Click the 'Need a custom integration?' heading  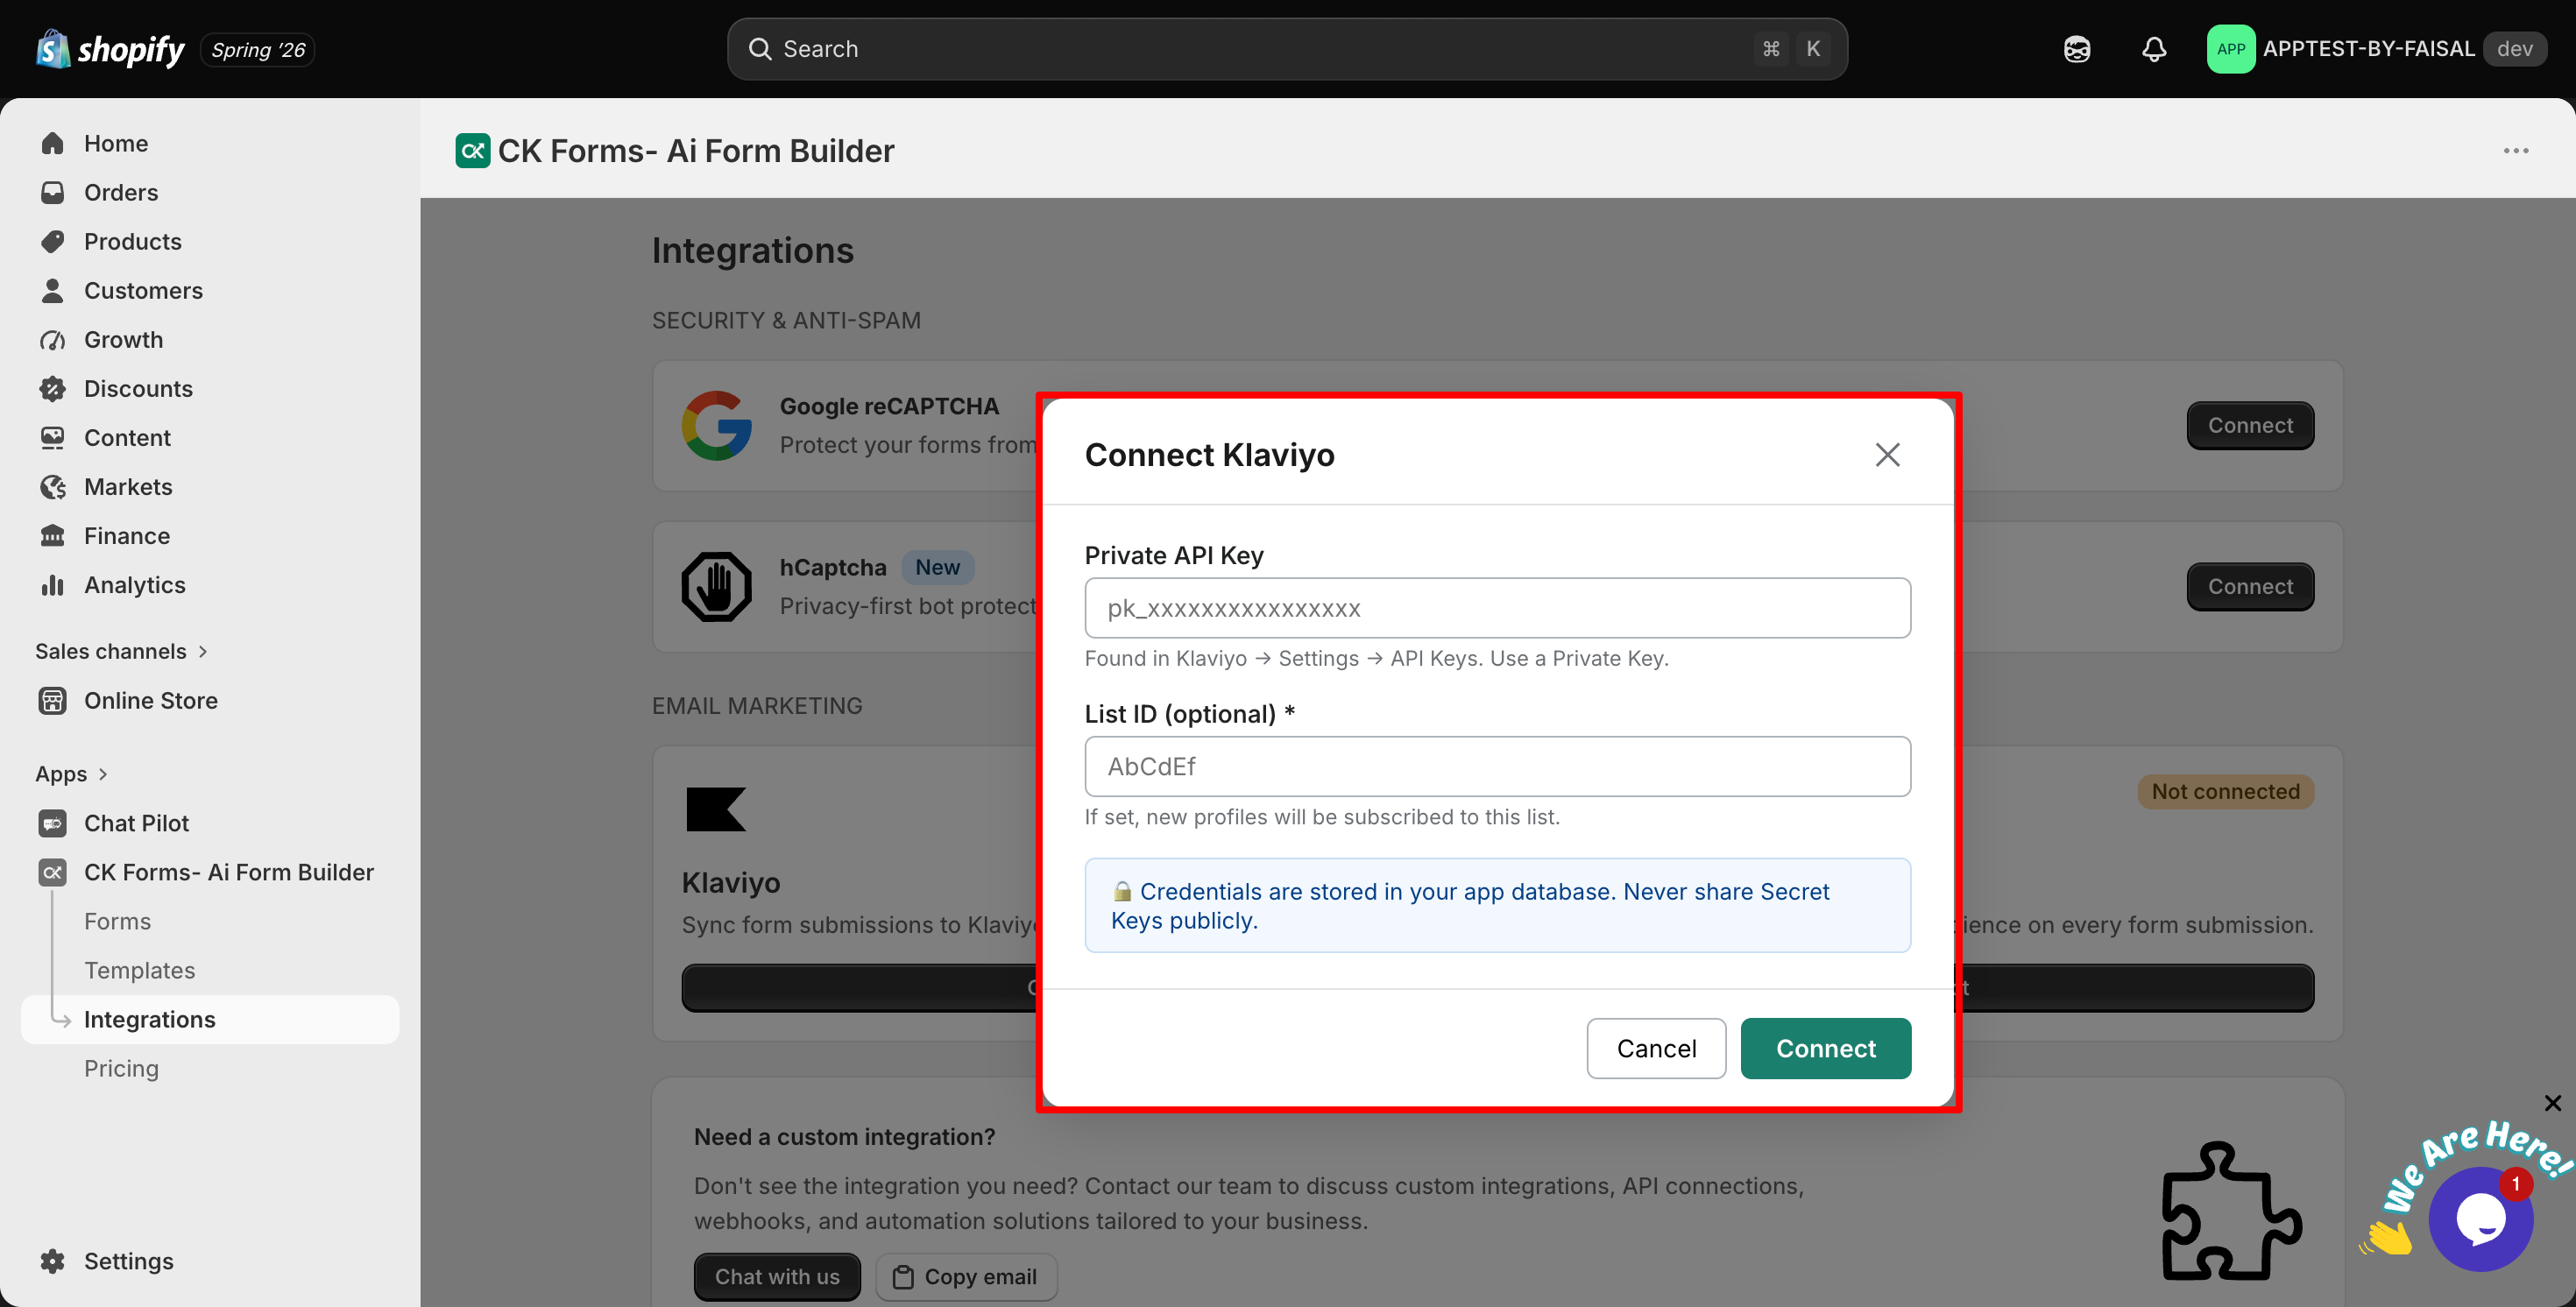[x=844, y=1137]
